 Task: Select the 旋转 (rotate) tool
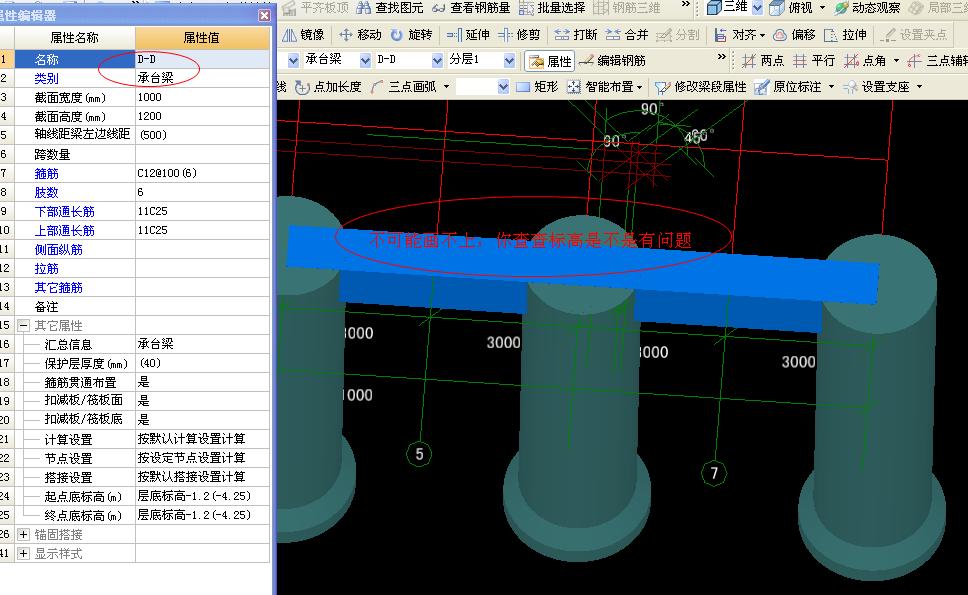tap(412, 35)
